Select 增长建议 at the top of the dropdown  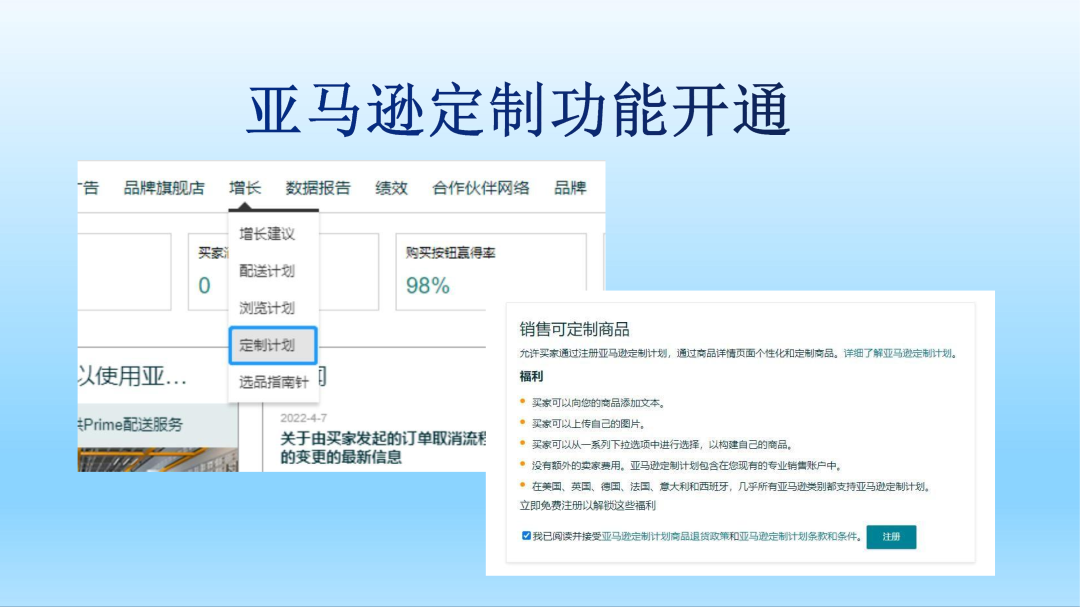click(x=271, y=233)
